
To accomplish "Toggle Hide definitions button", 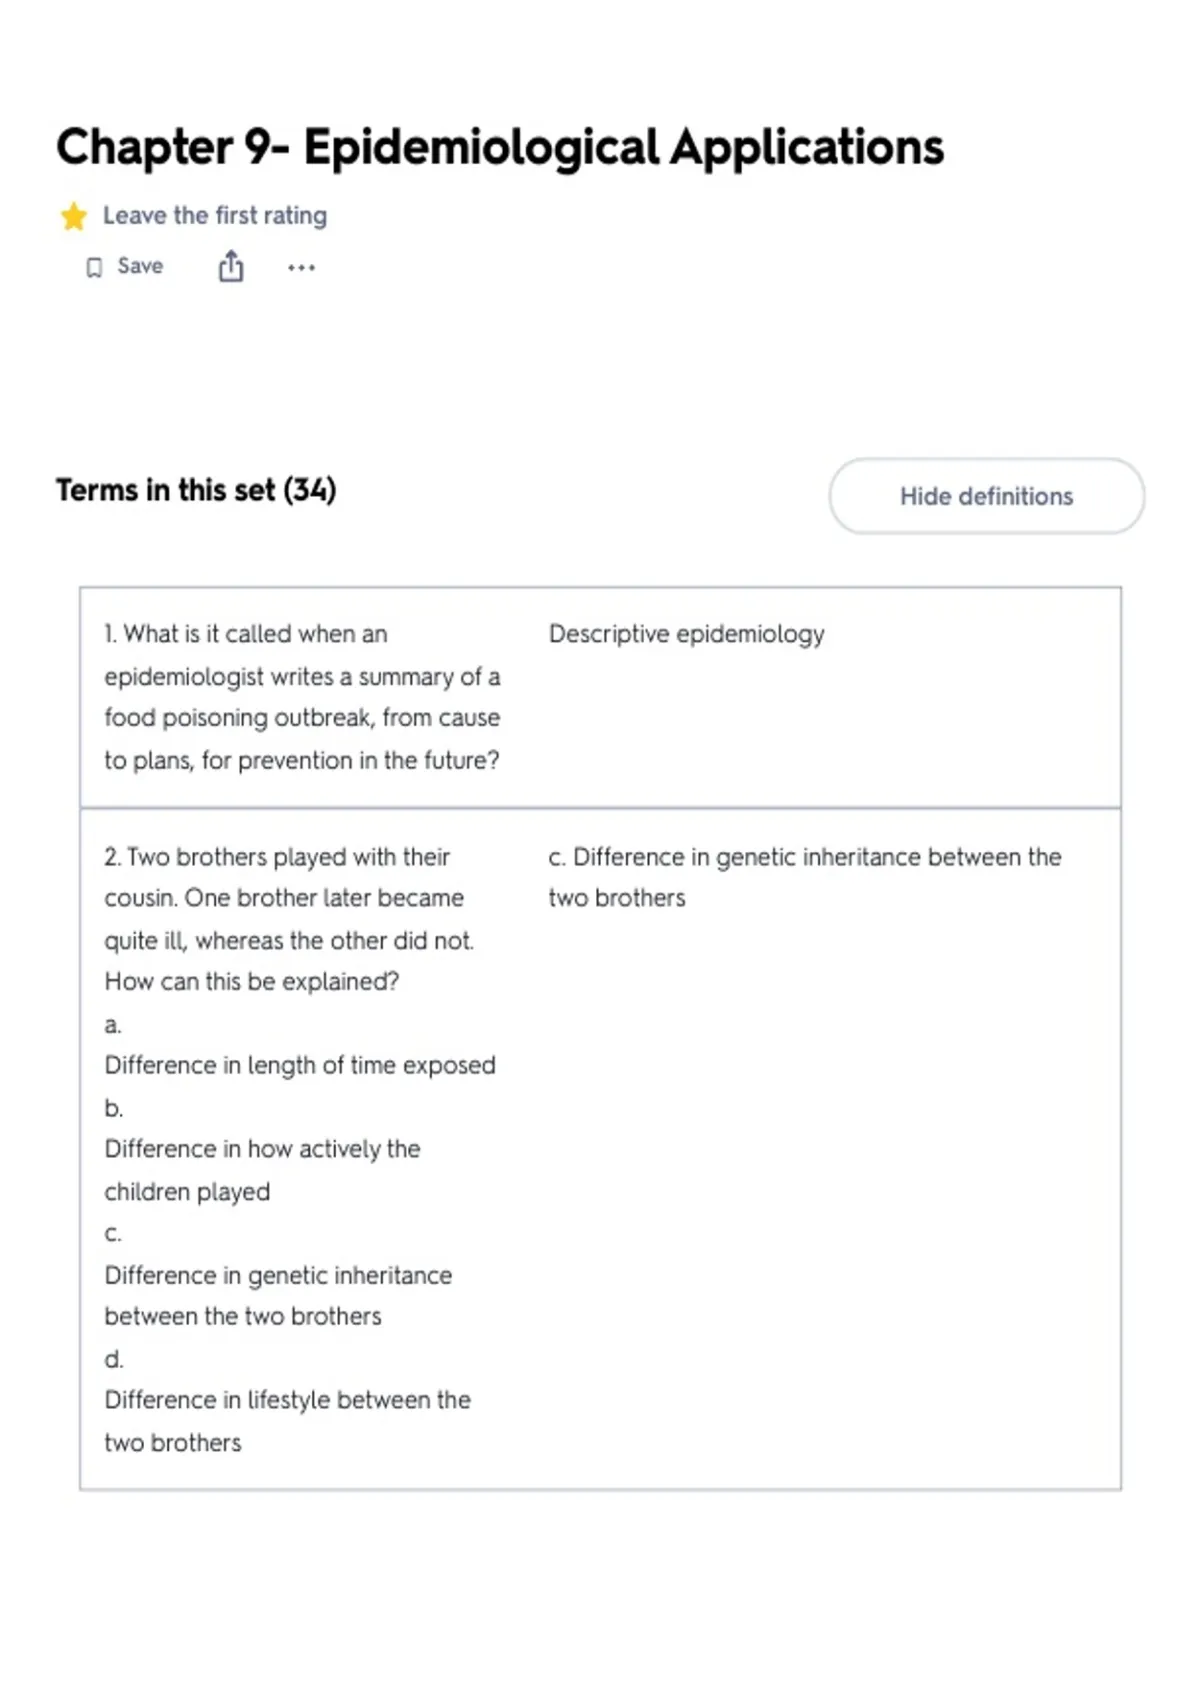I will point(986,496).
